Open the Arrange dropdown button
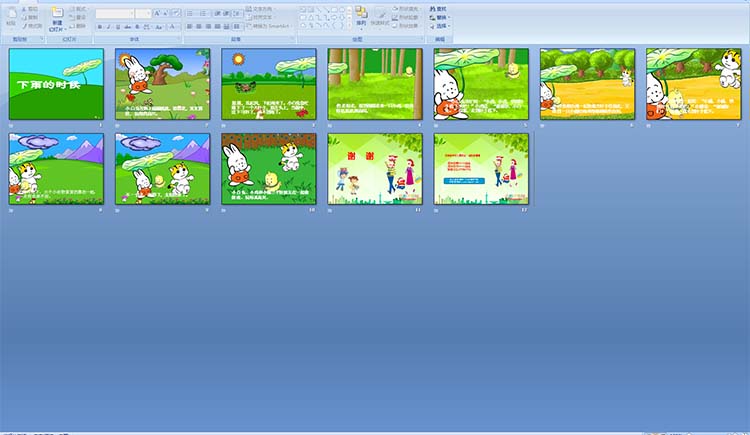750x435 pixels. [362, 16]
